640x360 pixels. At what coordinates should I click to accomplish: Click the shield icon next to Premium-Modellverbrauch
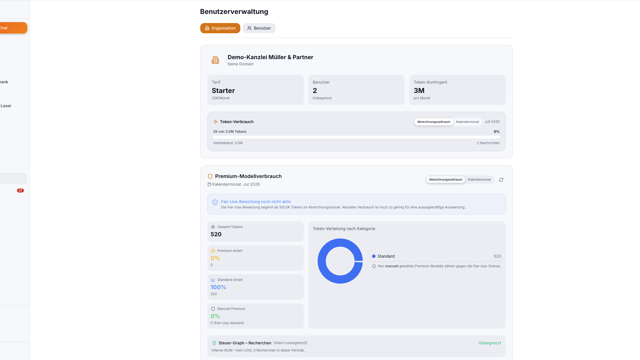point(210,176)
